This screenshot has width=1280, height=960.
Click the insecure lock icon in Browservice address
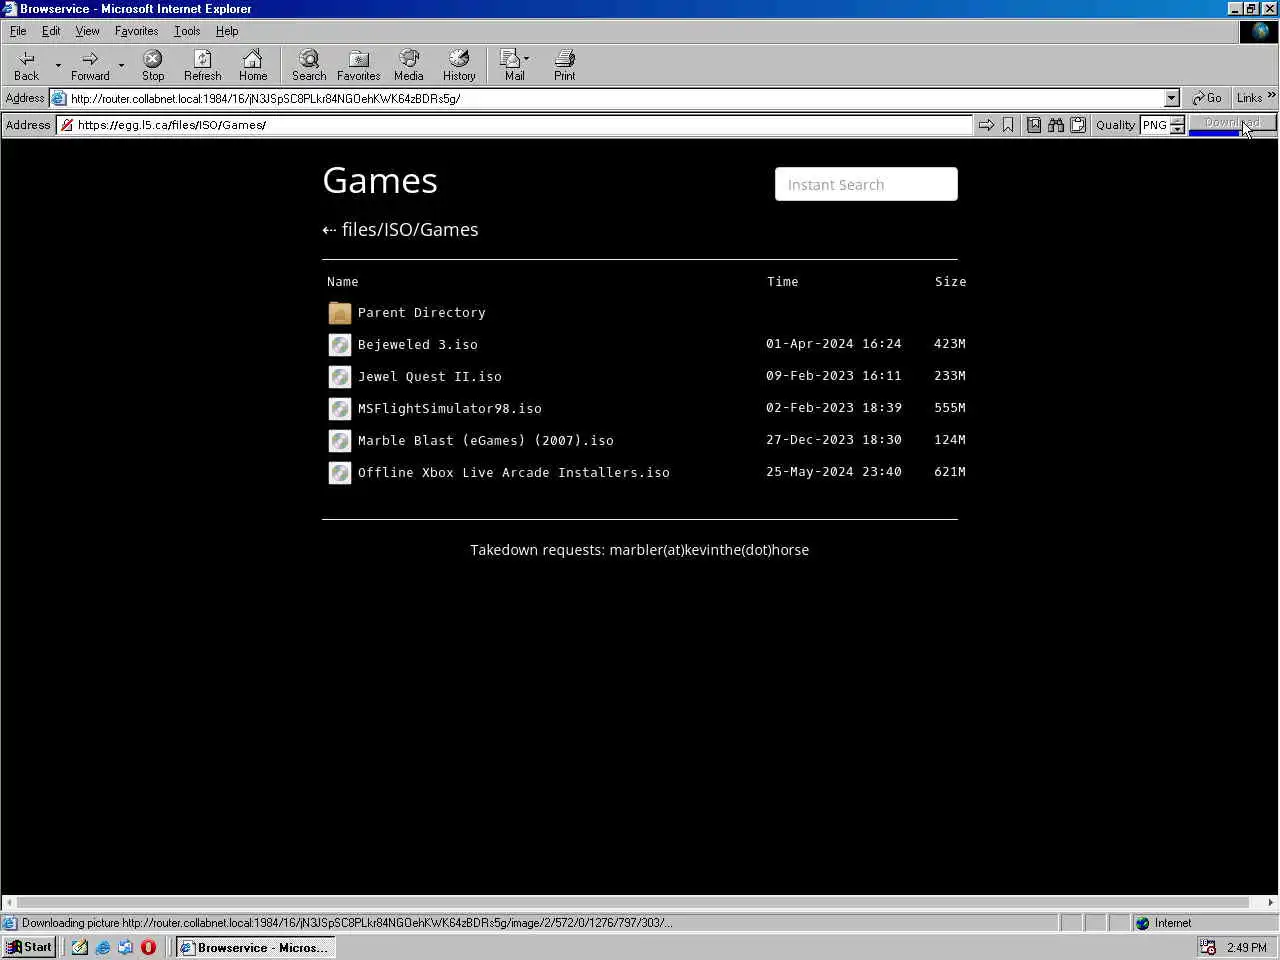pyautogui.click(x=67, y=125)
